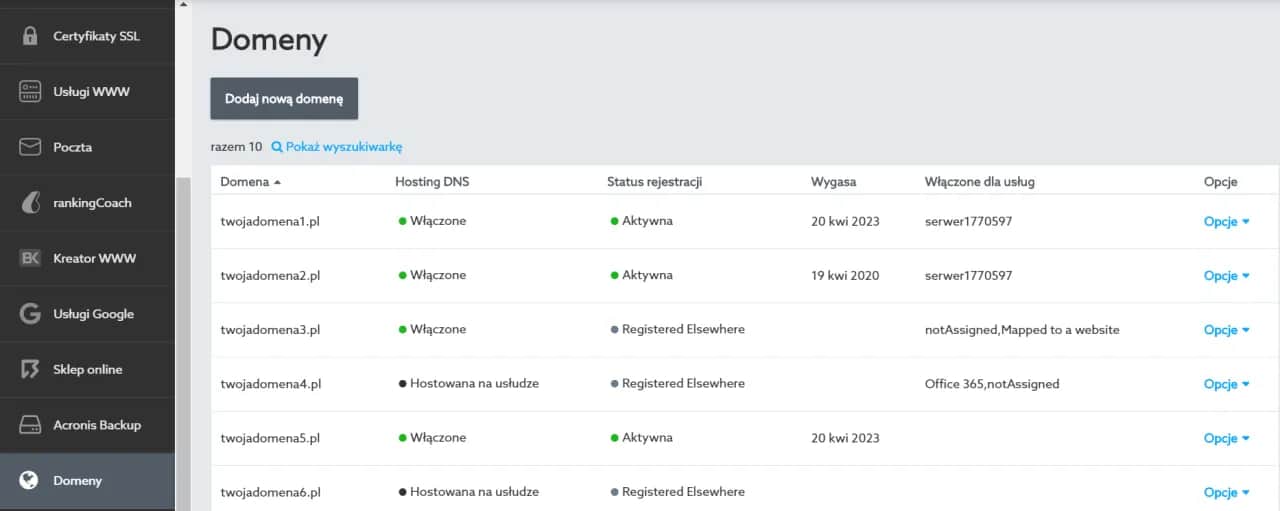The width and height of the screenshot is (1280, 511).
Task: Click the magnifier icon beside Pokaż wyszukiwarkę
Action: tap(277, 147)
